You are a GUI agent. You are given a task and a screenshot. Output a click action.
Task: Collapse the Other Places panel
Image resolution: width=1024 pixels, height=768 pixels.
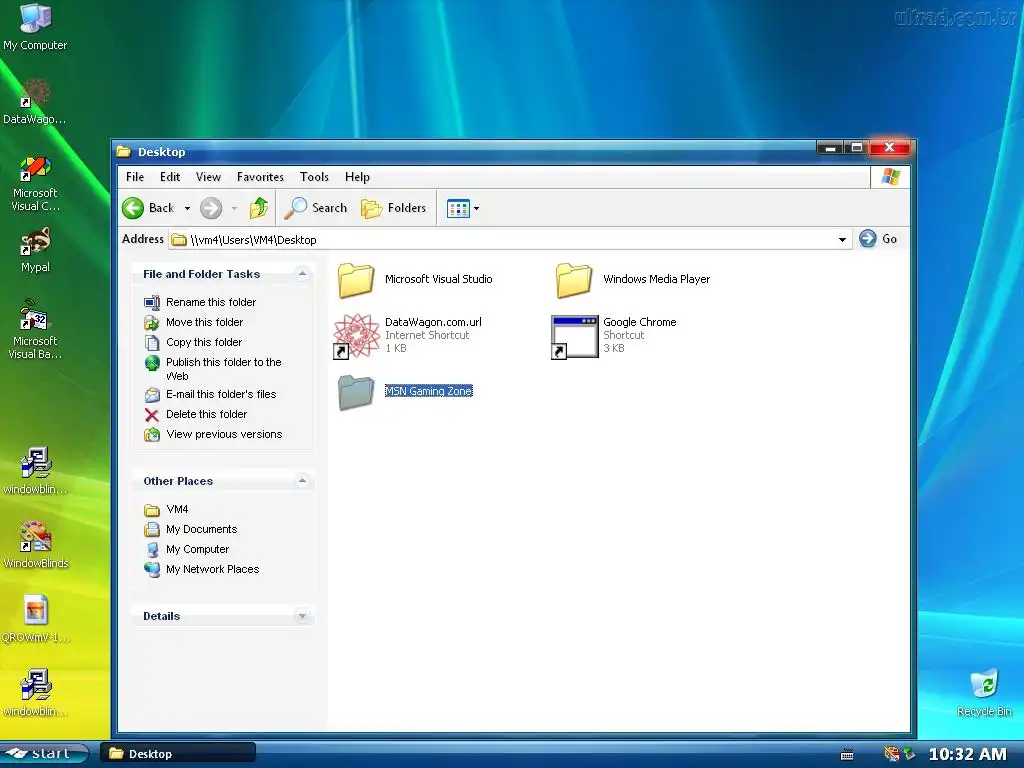302,481
